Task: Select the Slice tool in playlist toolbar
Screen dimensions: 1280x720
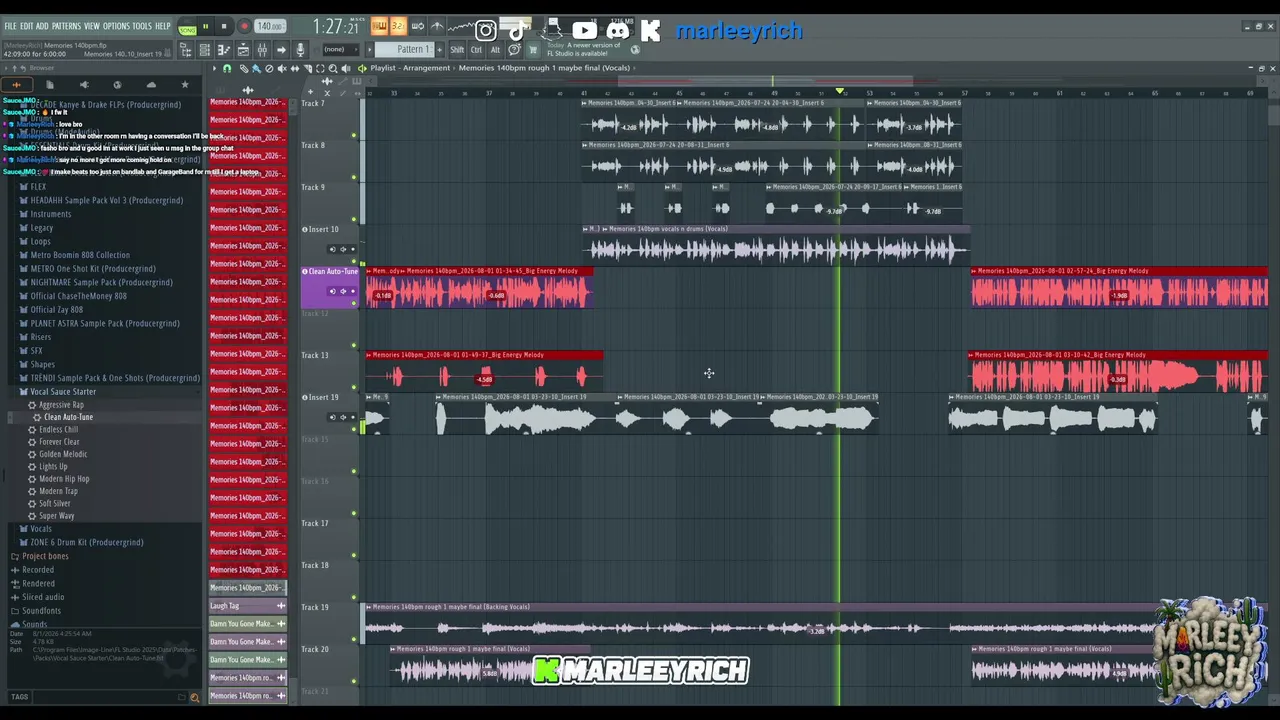Action: coord(307,68)
